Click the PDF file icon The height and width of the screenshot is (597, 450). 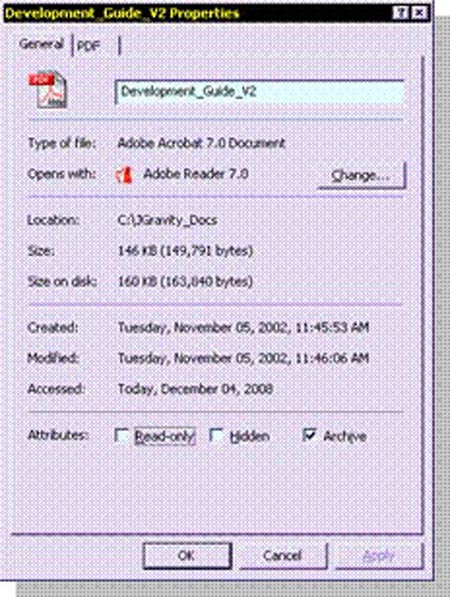tap(48, 90)
